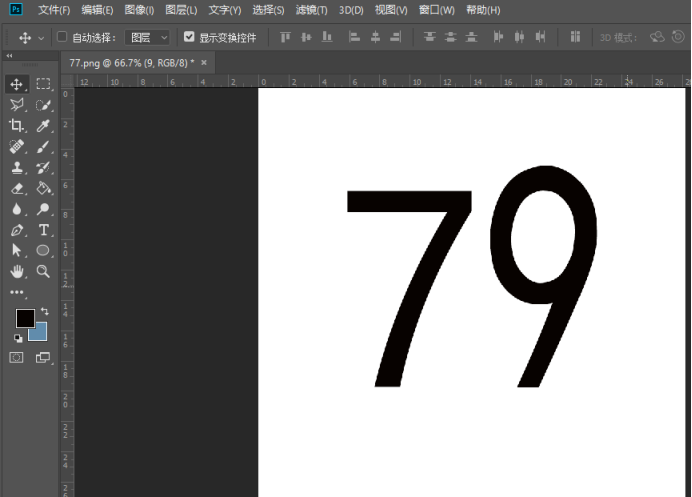692x497 pixels.
Task: Distribute bottom edges of layers
Action: 471,37
